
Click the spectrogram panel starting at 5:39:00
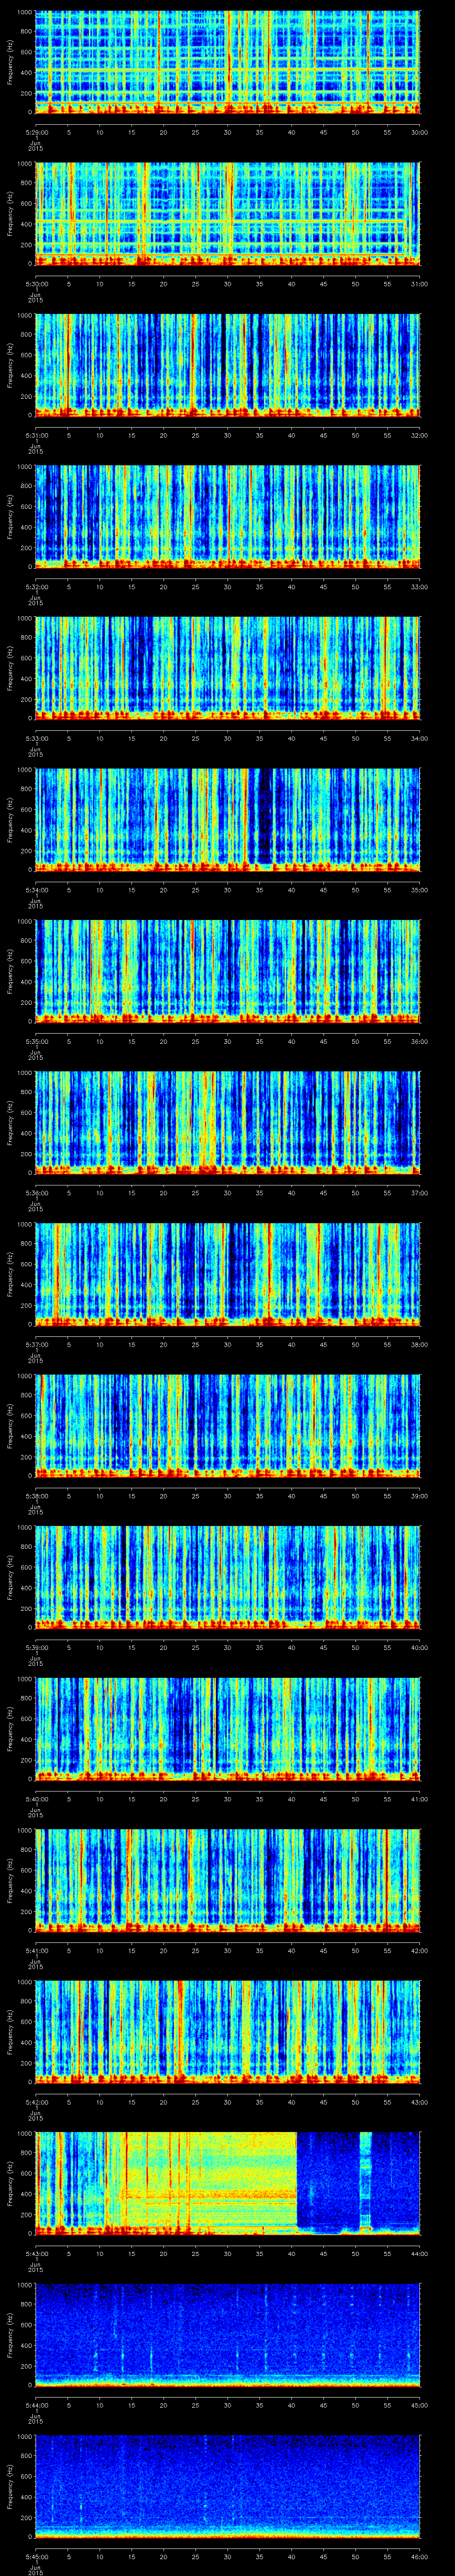(x=228, y=1576)
